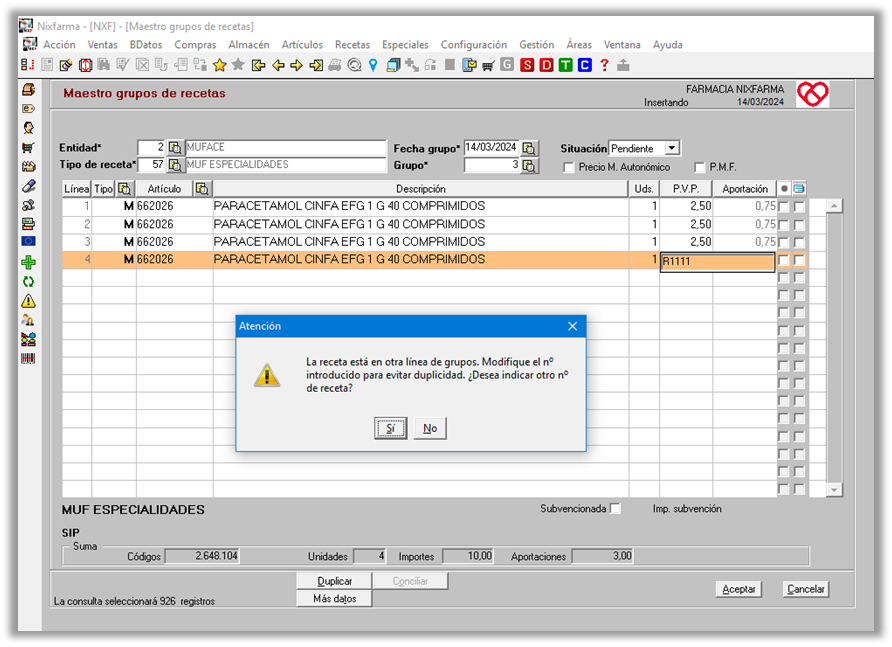
Task: Open the Ayuda menu
Action: point(667,44)
